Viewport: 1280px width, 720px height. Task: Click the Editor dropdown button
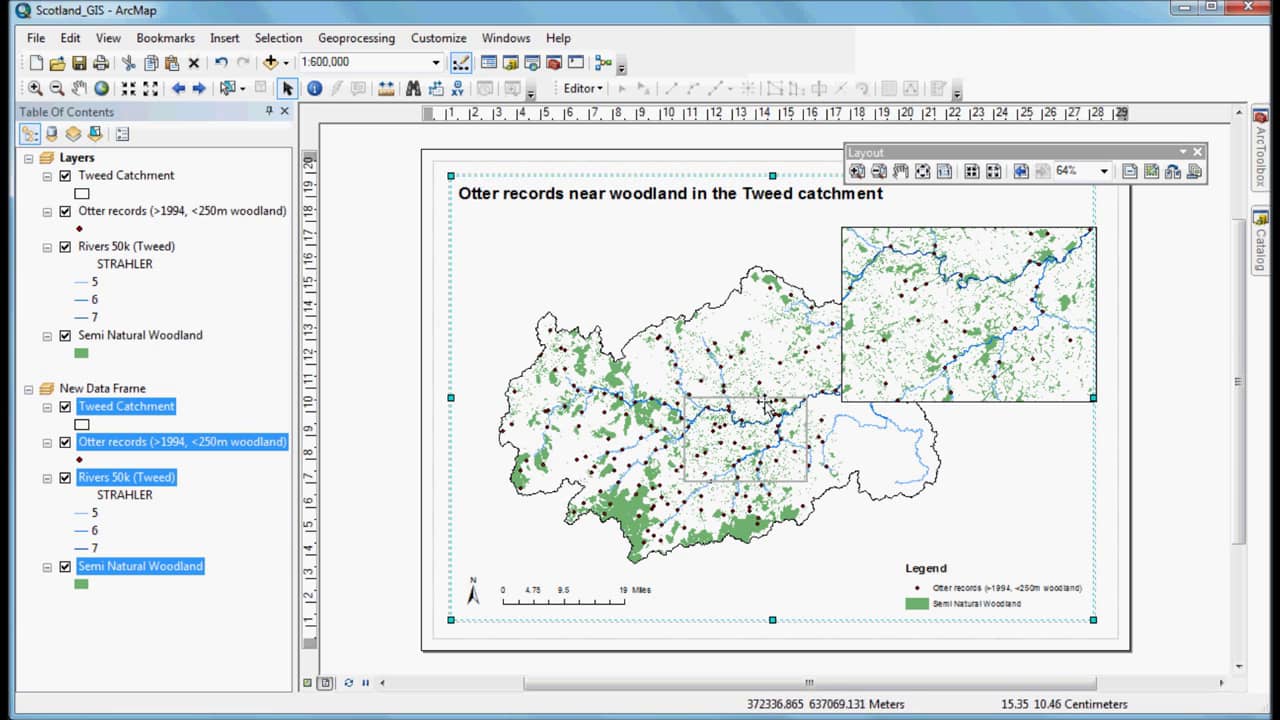click(x=582, y=88)
